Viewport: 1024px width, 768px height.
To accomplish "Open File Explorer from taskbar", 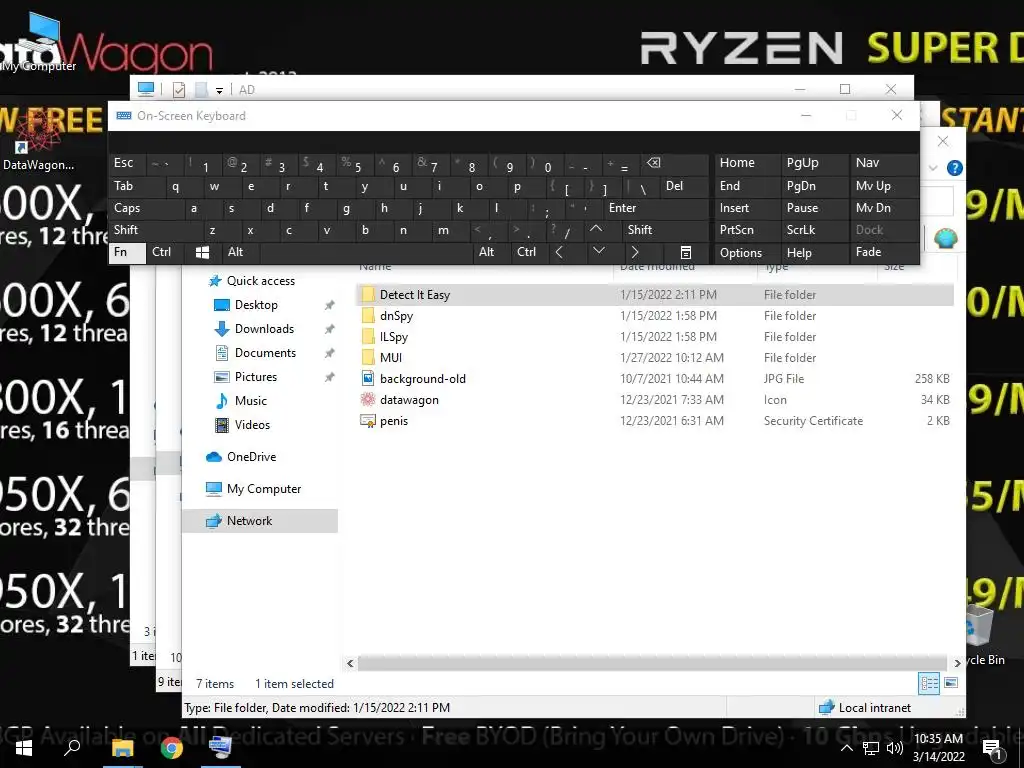I will (x=122, y=748).
